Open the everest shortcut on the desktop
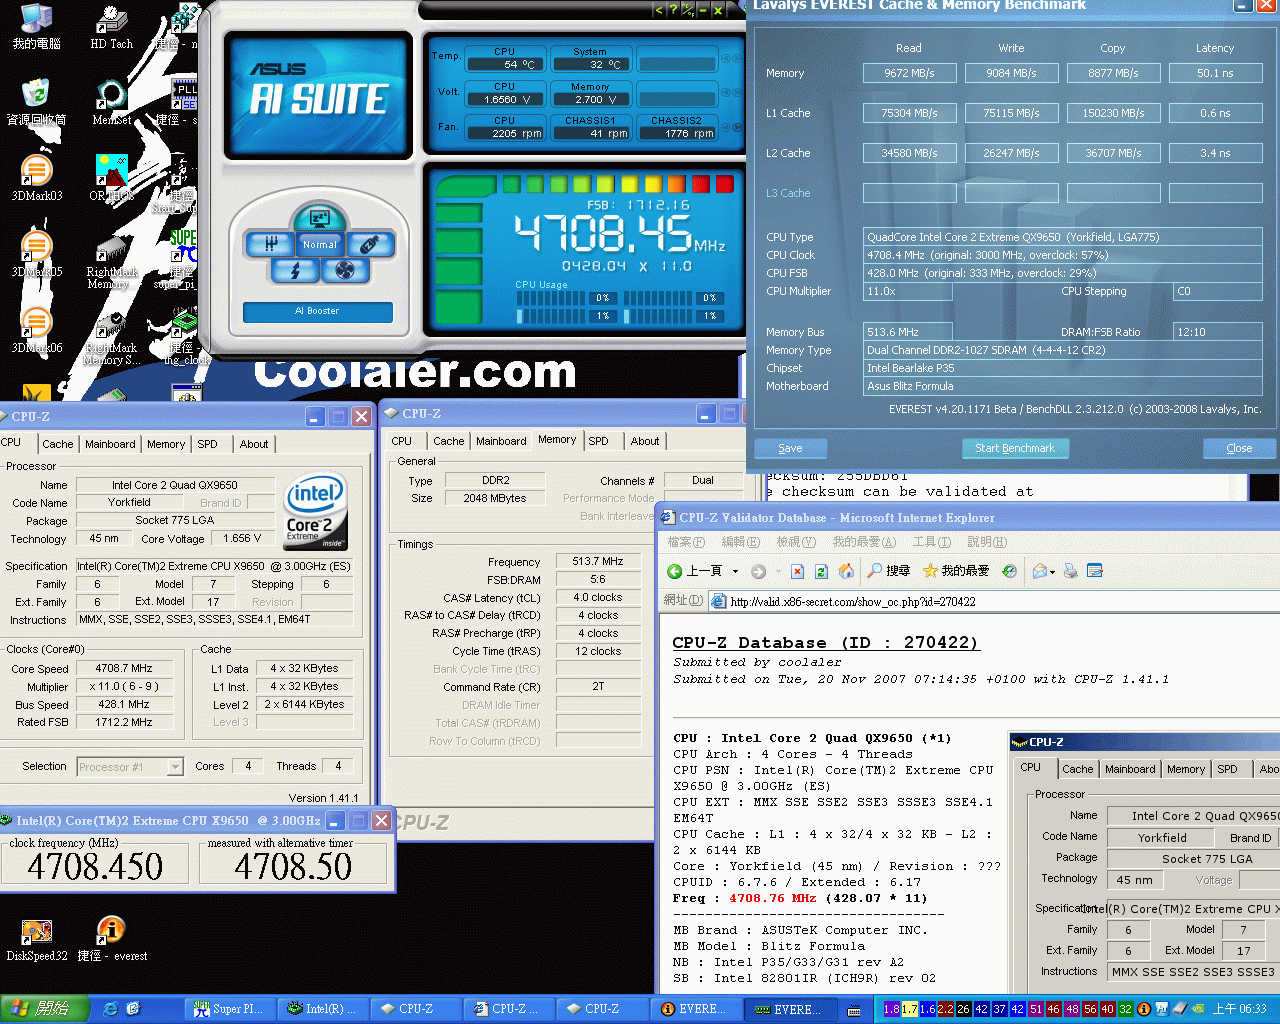Viewport: 1280px width, 1024px height. tap(112, 939)
